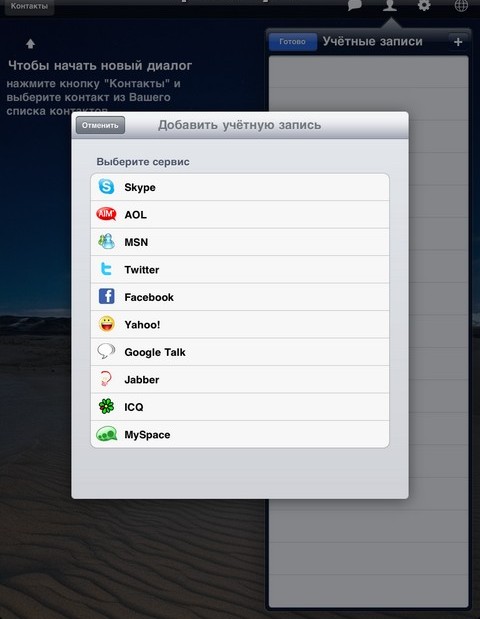Open chats via speech bubble icon

coord(354,6)
